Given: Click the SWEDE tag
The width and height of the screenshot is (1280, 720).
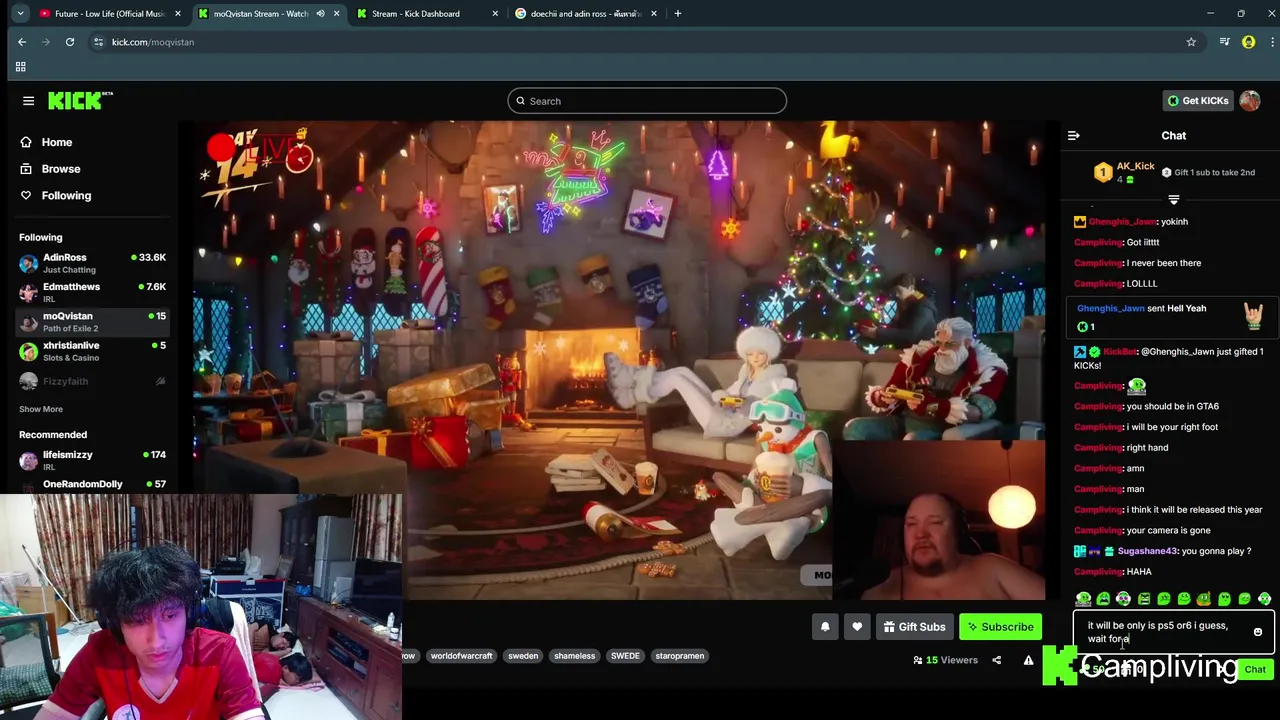Looking at the screenshot, I should point(625,656).
